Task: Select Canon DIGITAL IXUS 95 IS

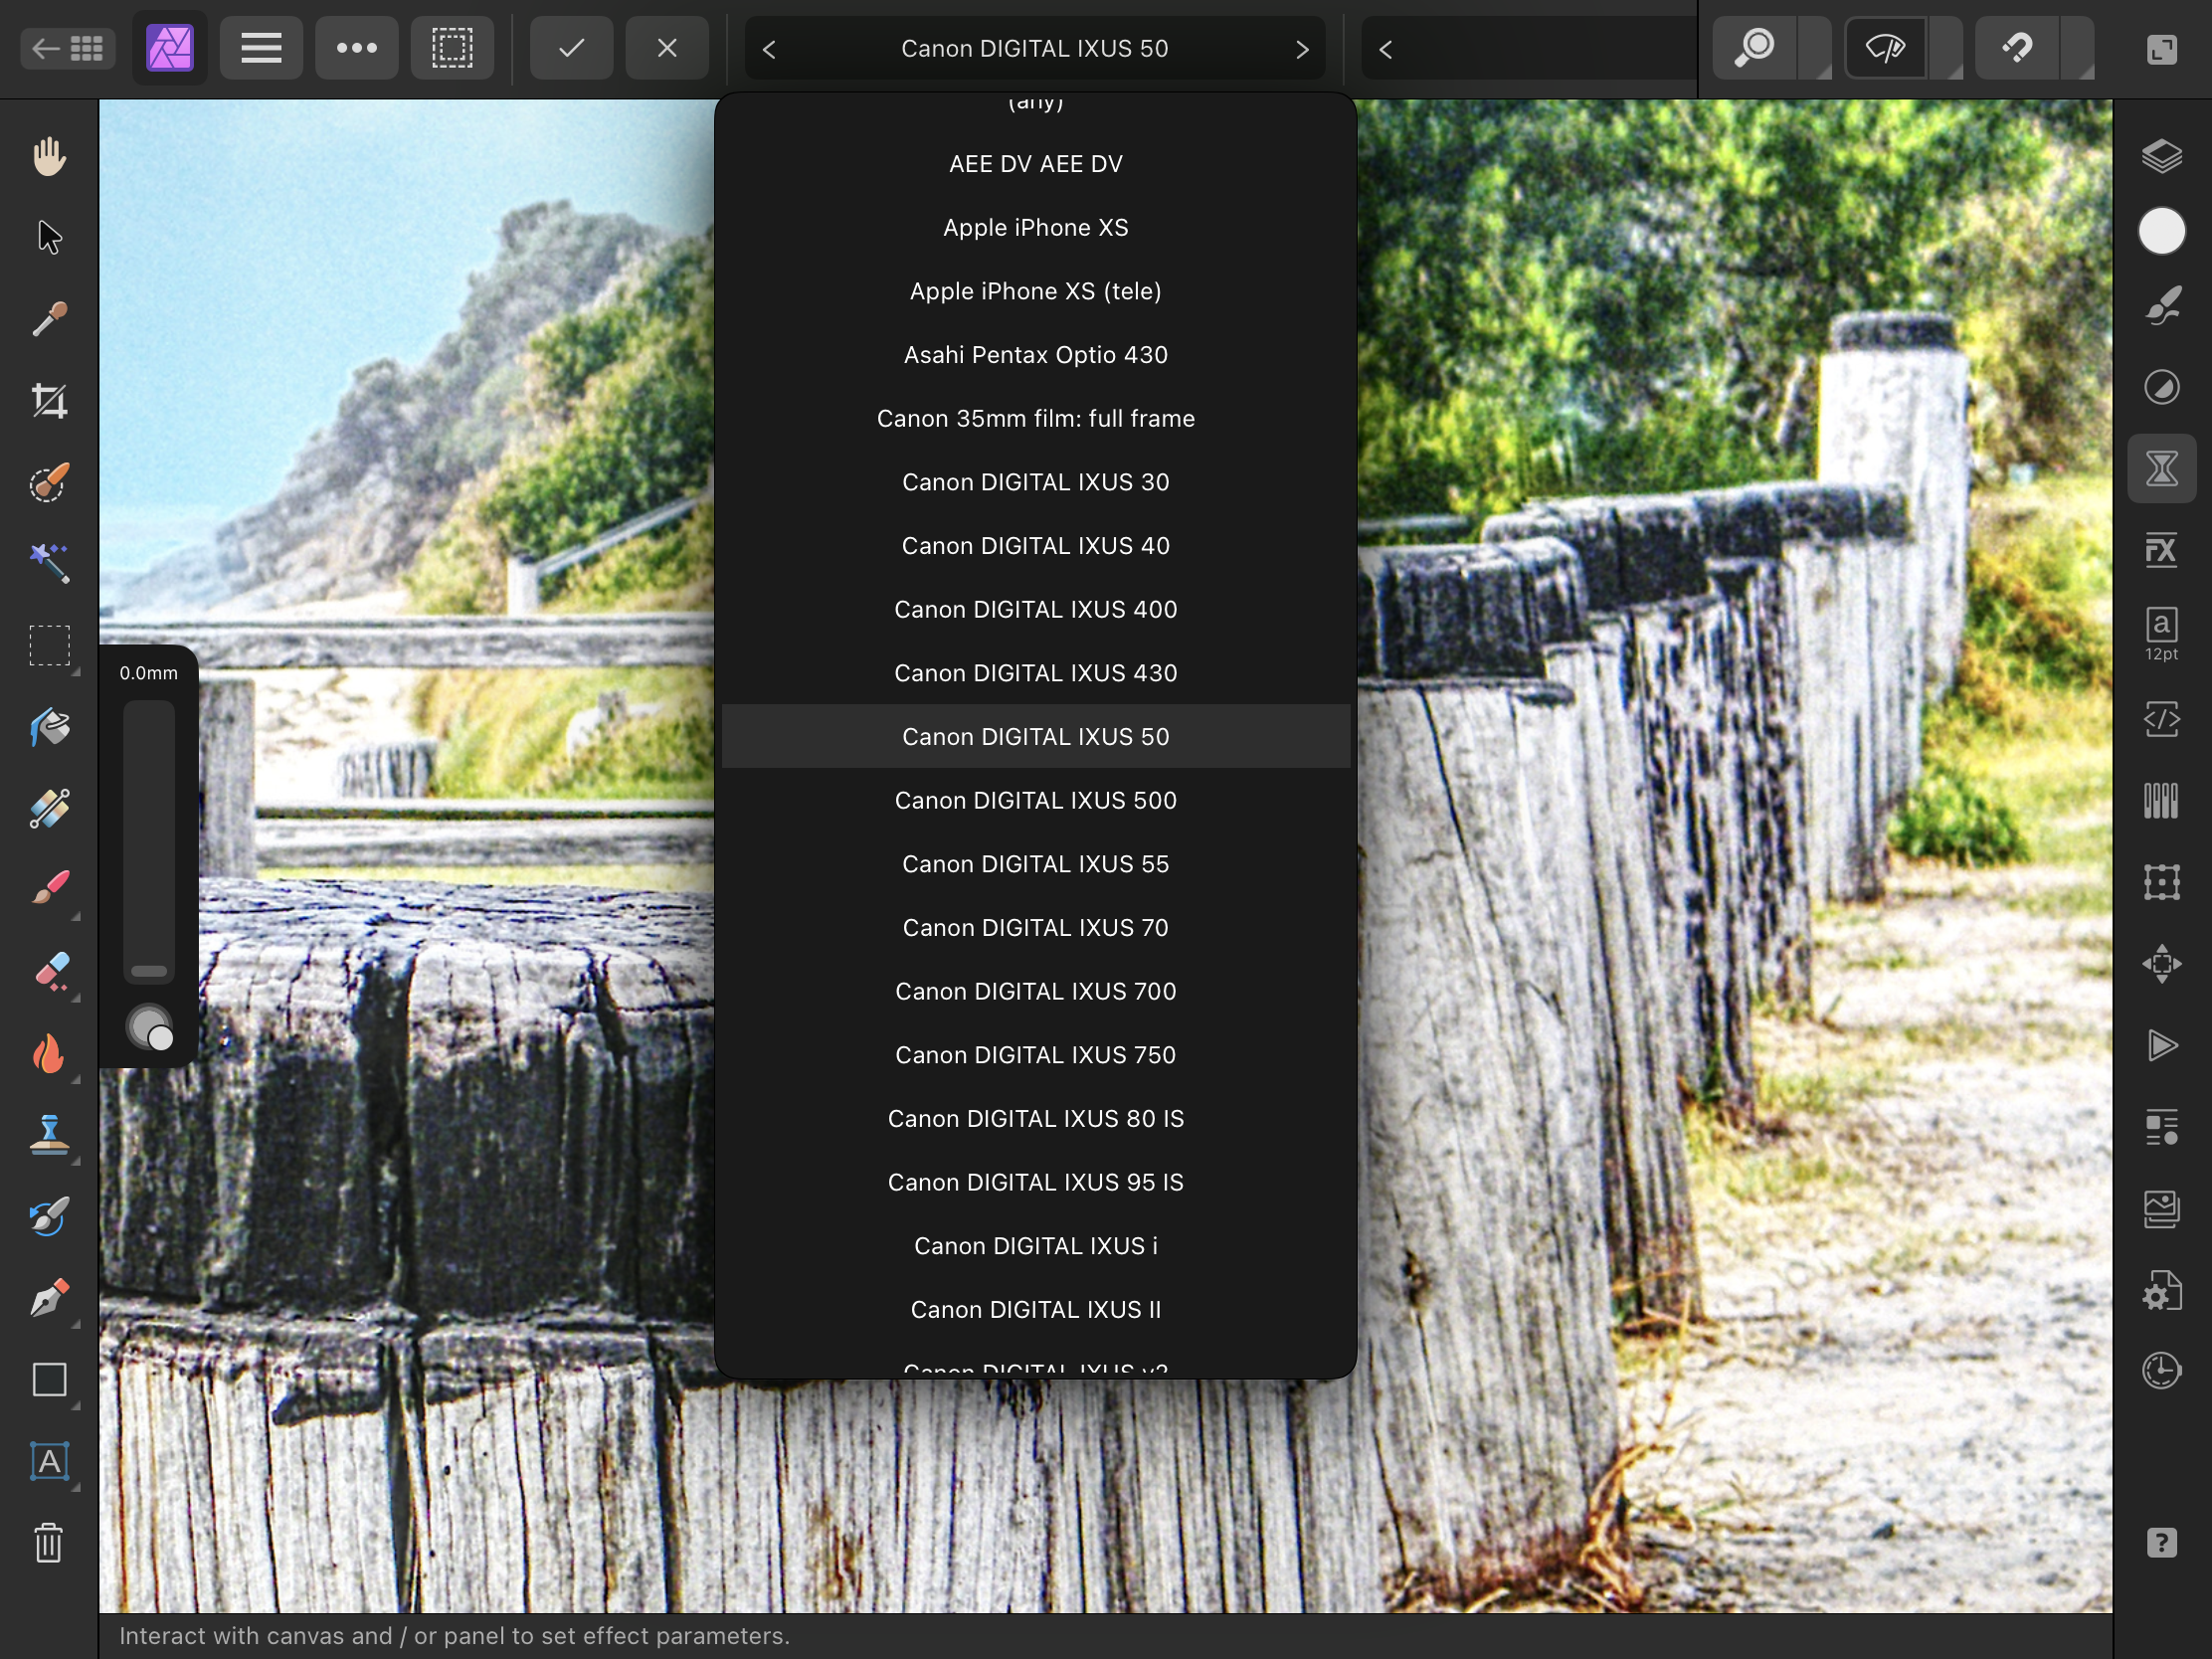Action: click(x=1036, y=1183)
